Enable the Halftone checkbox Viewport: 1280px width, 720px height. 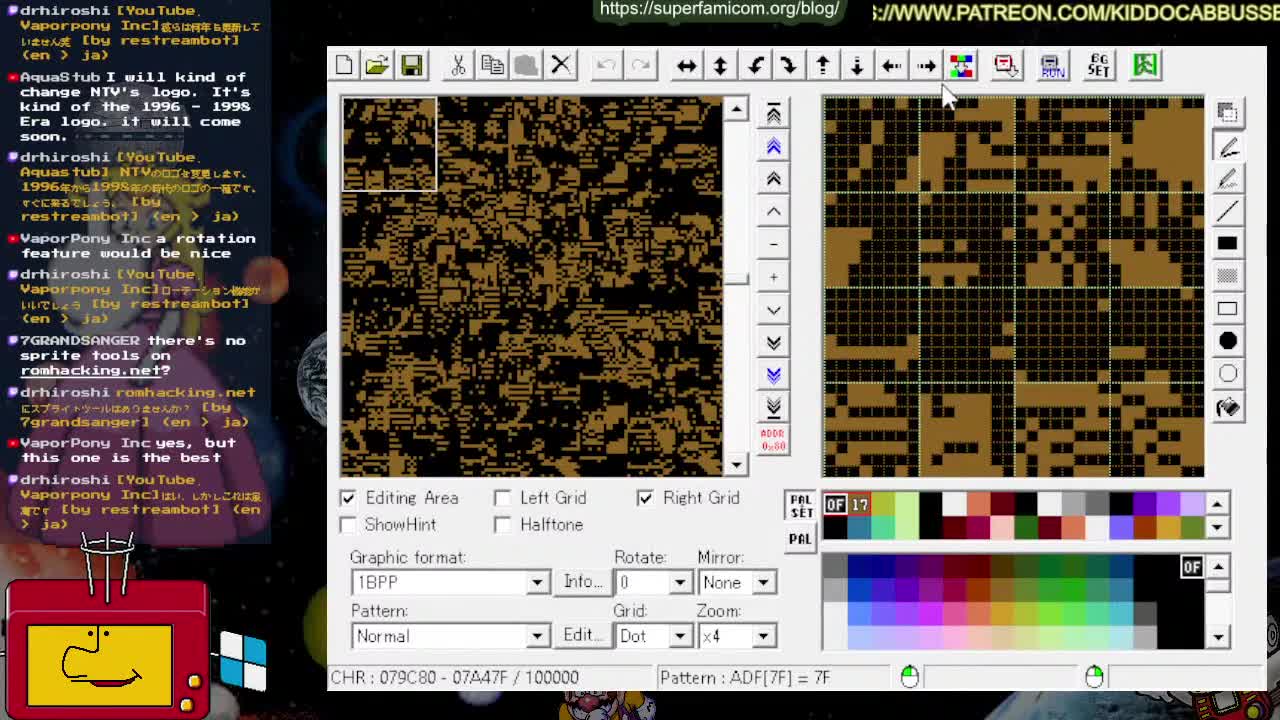[x=502, y=525]
